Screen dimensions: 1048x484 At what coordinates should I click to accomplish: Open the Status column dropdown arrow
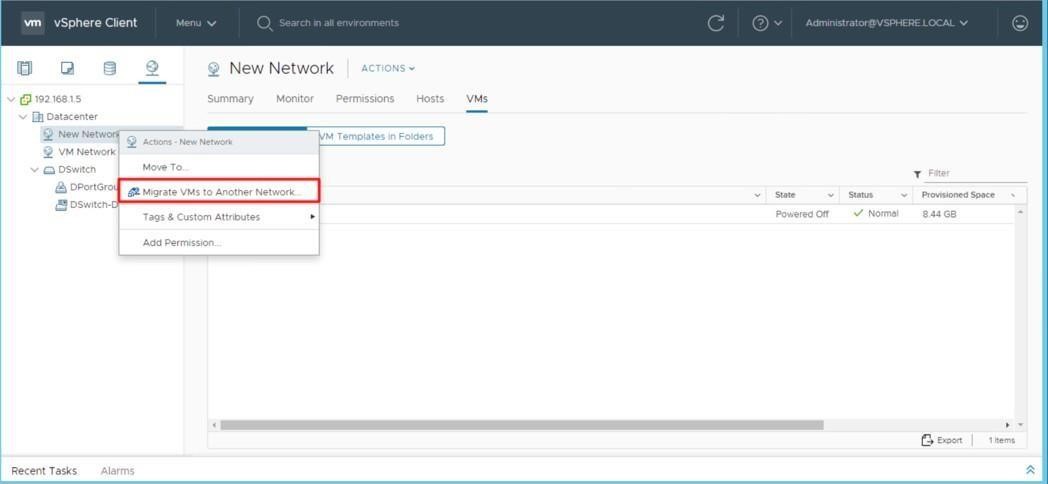pos(904,195)
